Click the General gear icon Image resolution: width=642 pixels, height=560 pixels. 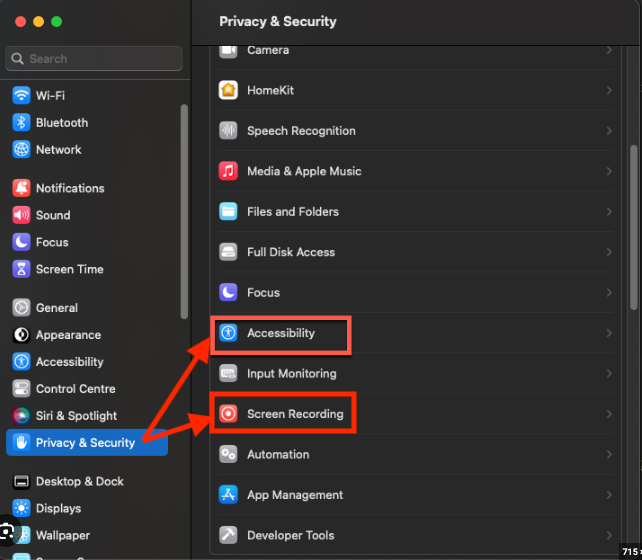pyautogui.click(x=21, y=307)
